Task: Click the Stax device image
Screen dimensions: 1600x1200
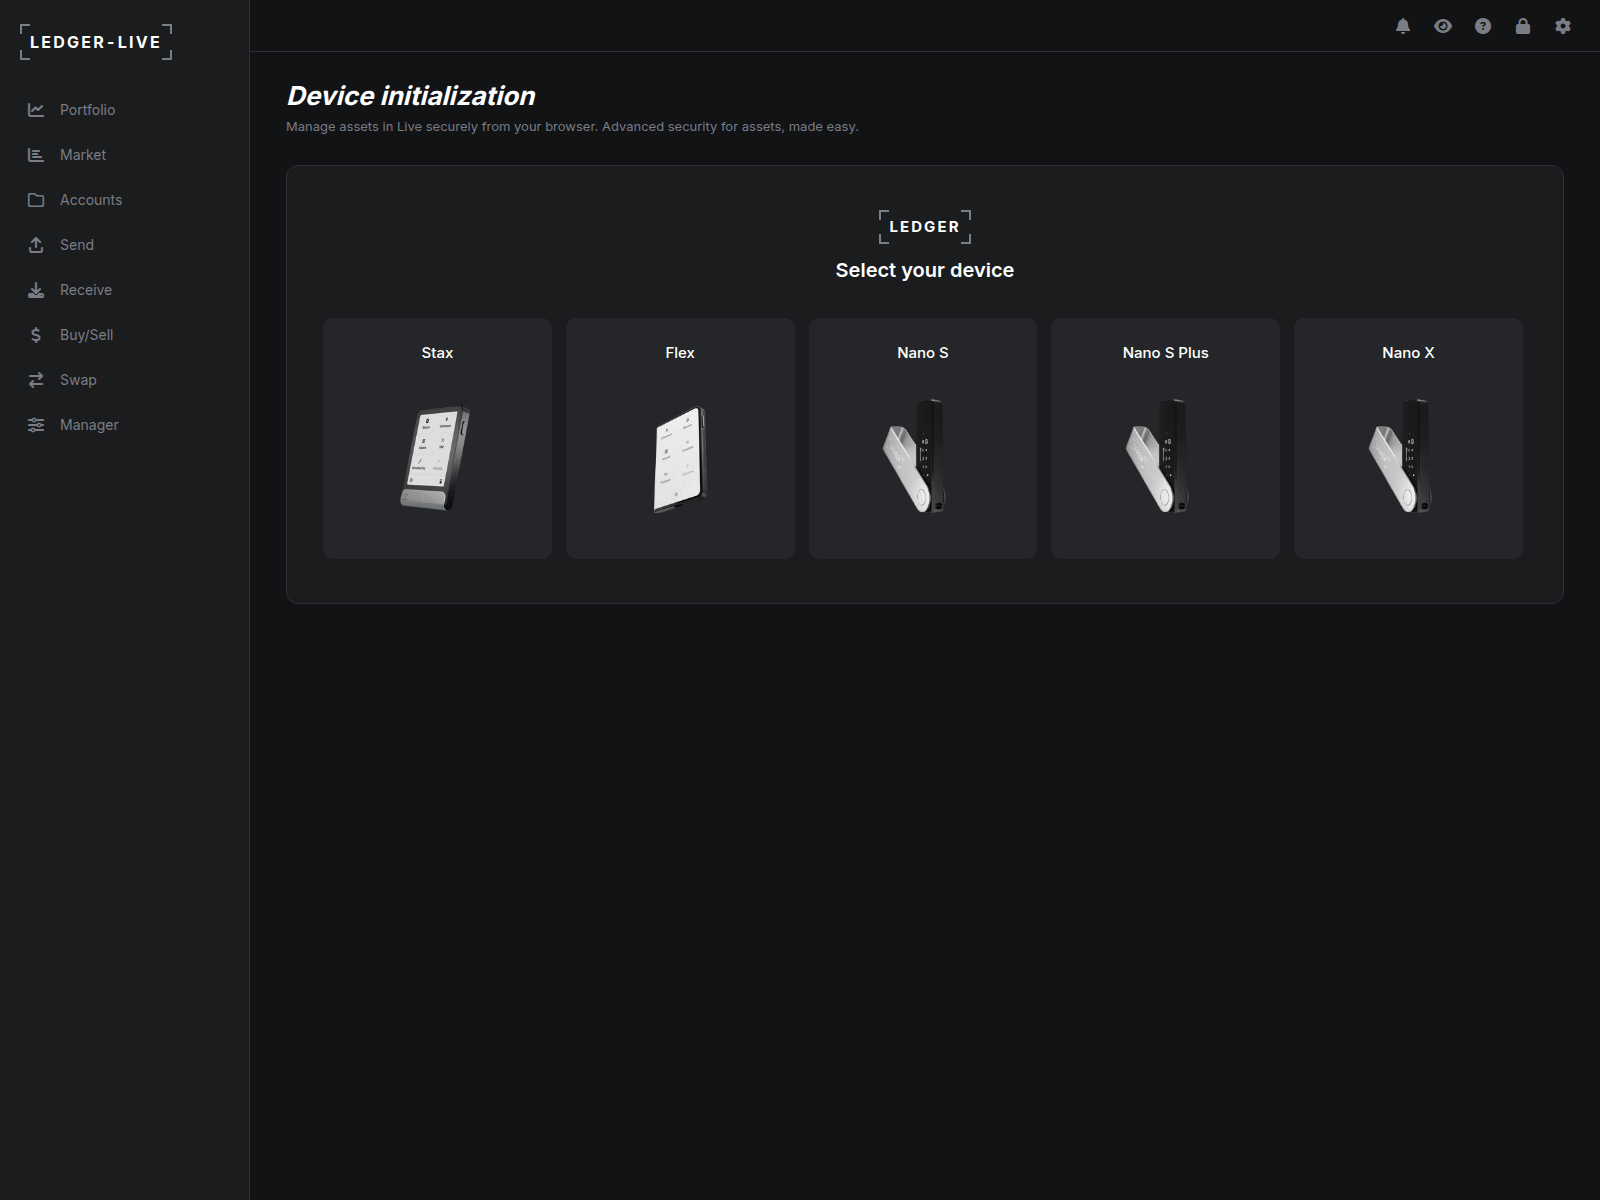Action: tap(436, 458)
